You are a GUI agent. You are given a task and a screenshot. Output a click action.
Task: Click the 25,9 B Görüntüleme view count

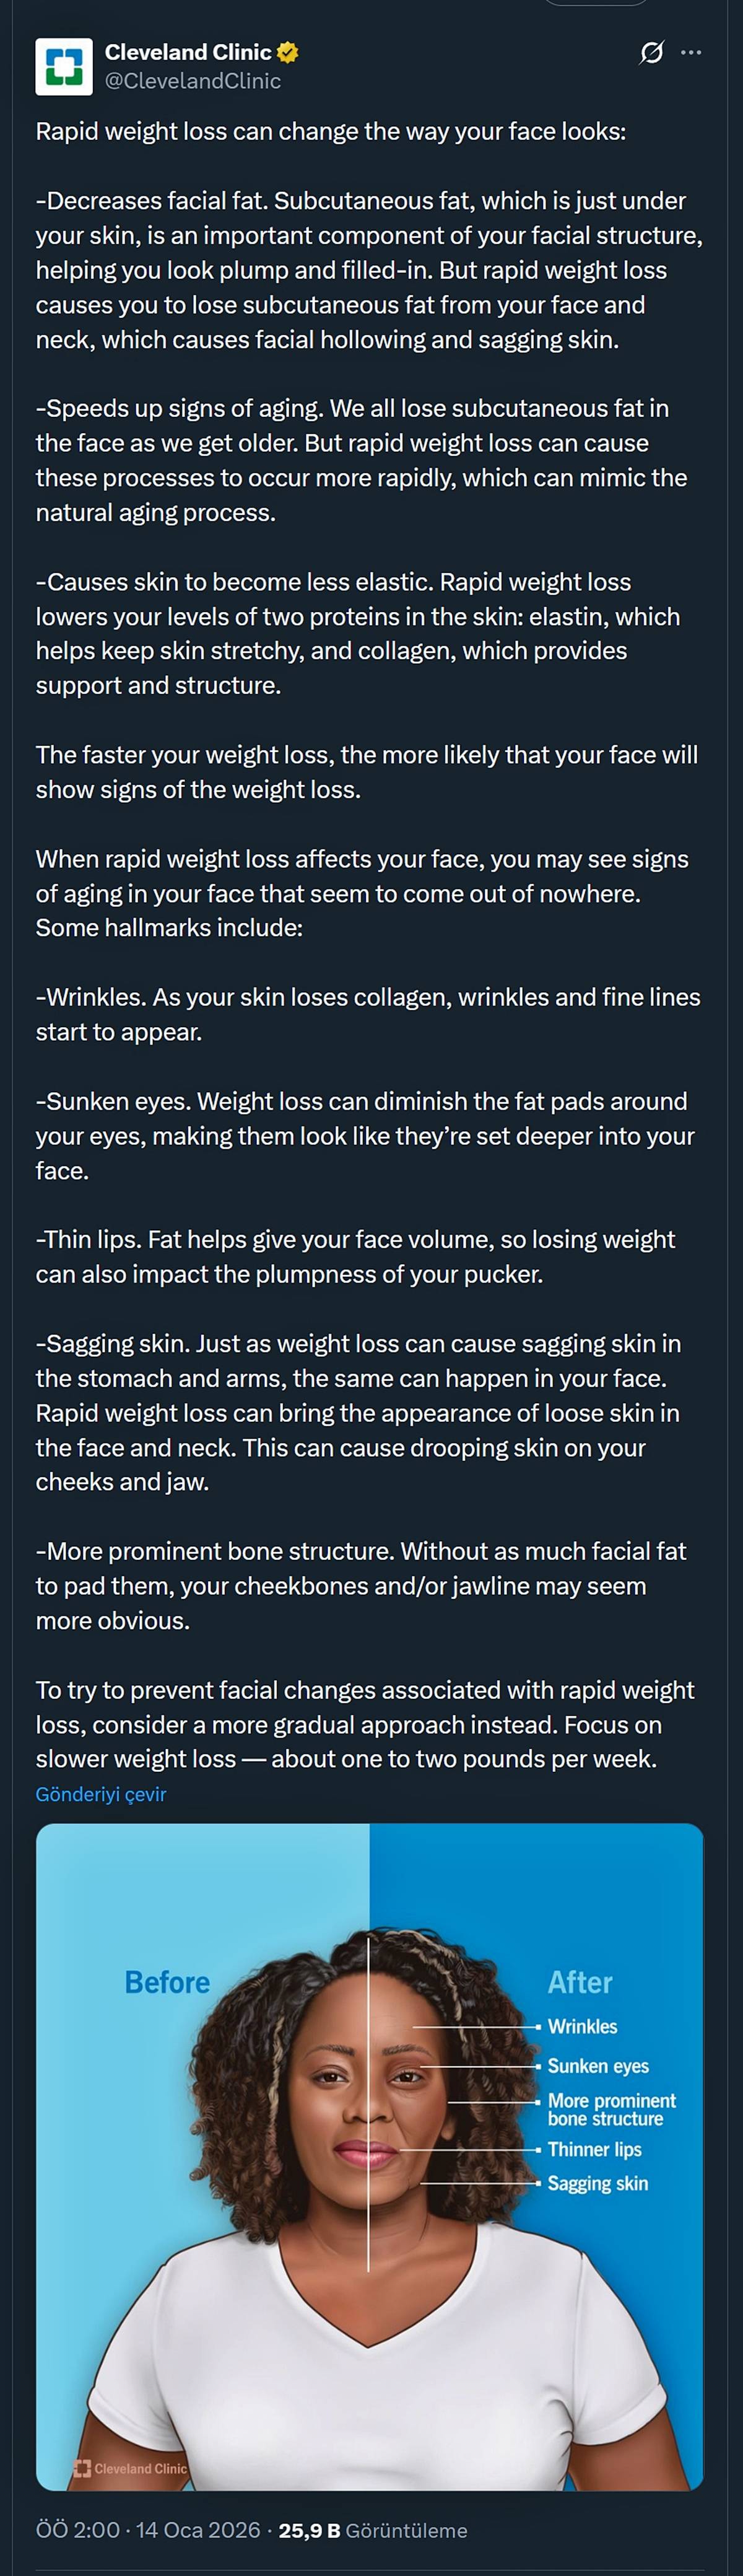point(372,2530)
